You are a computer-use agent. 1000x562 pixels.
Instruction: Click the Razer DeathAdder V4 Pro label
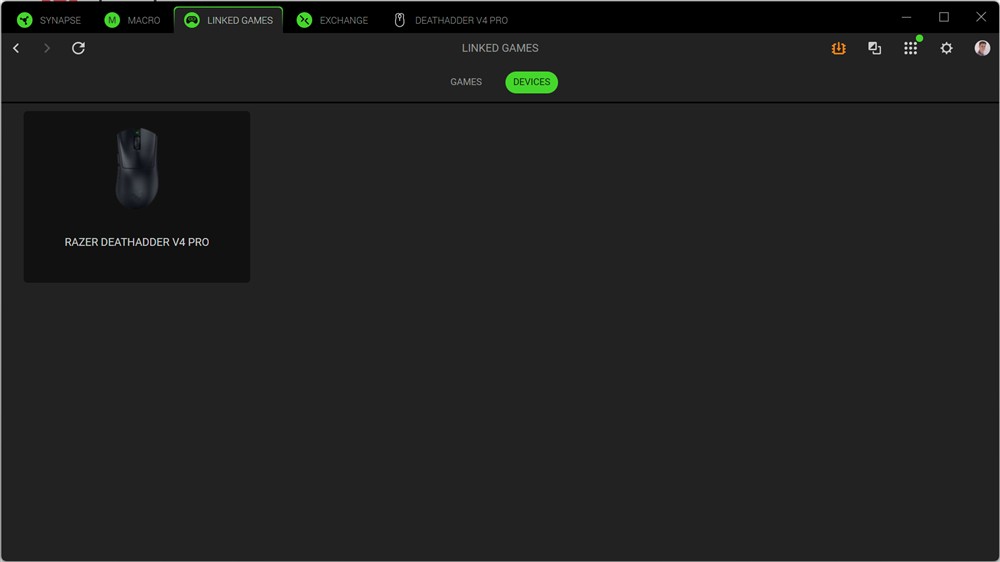coord(137,242)
